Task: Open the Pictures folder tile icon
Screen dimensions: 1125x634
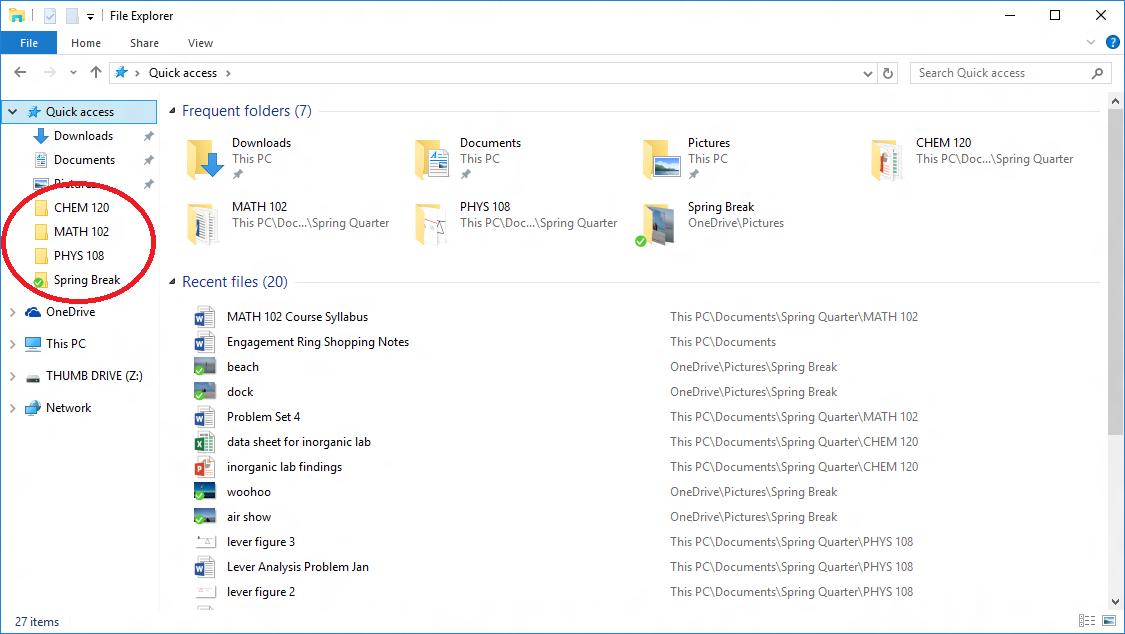Action: click(x=661, y=159)
